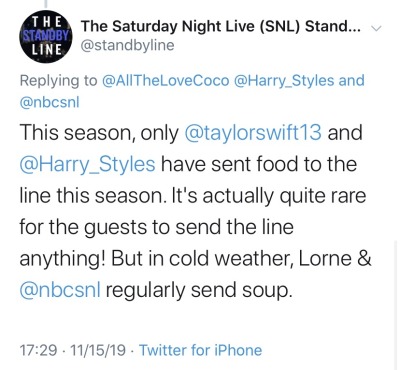Tap the 17:29 timestamp
Screen dimensions: 400x370
tap(38, 350)
